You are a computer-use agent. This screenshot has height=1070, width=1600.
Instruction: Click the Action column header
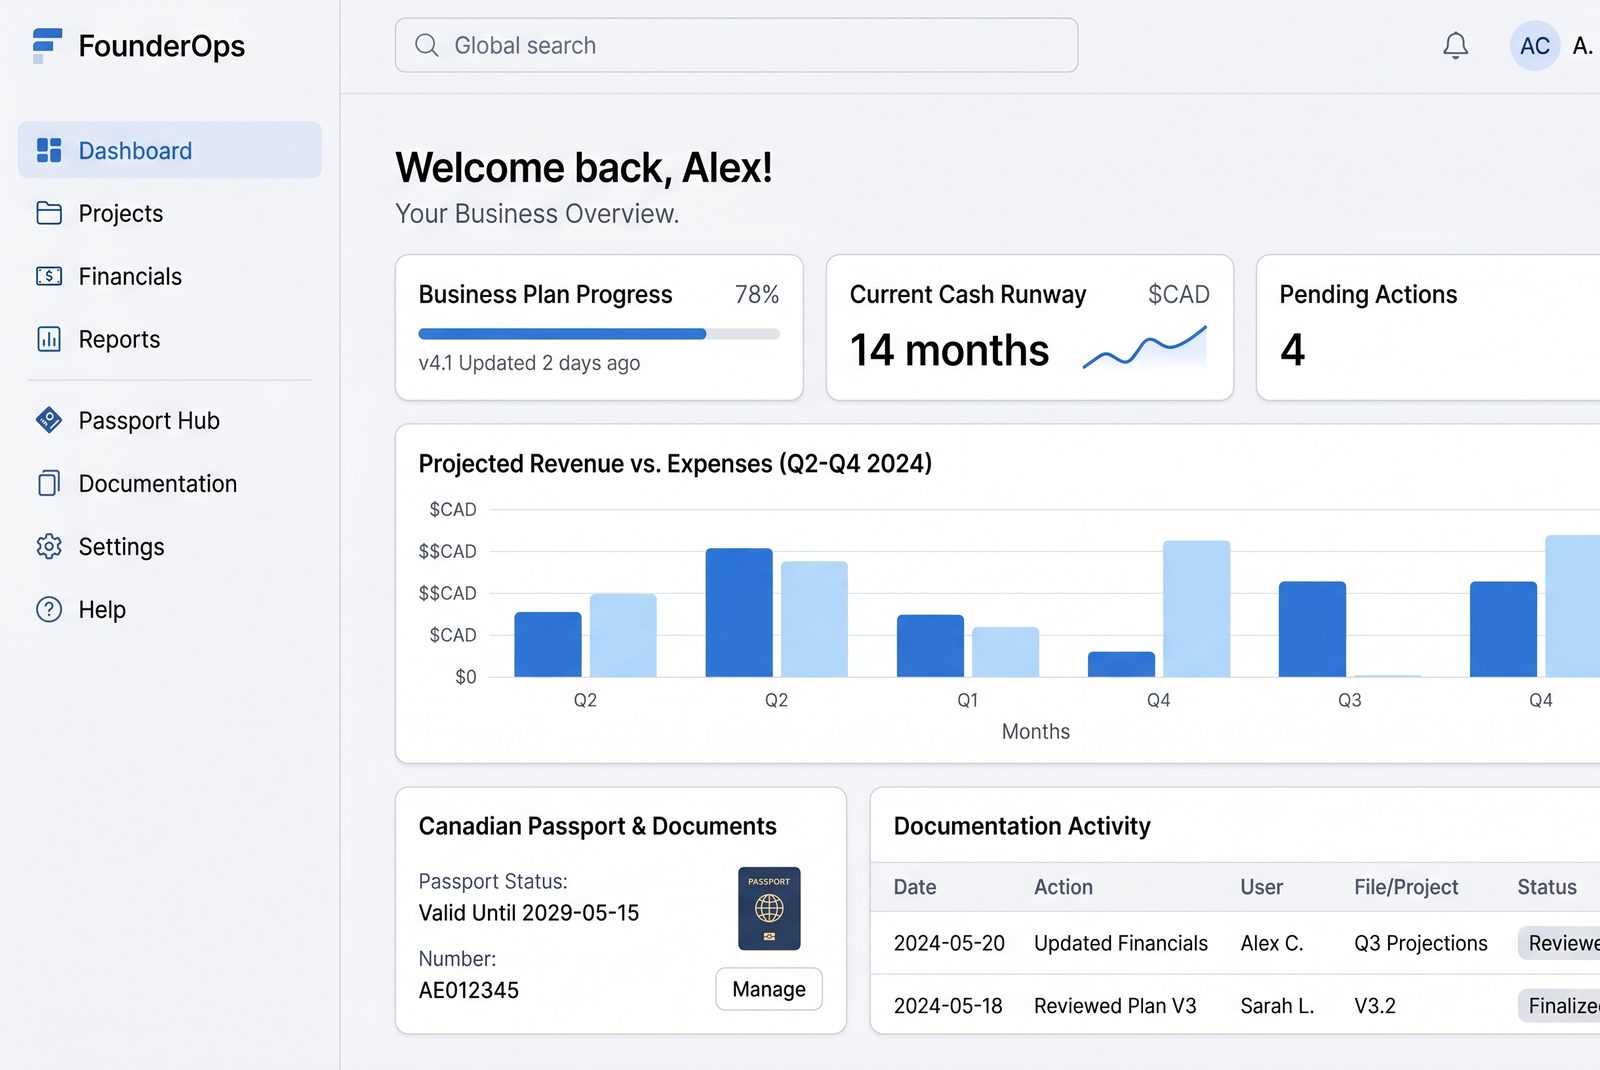tap(1063, 887)
